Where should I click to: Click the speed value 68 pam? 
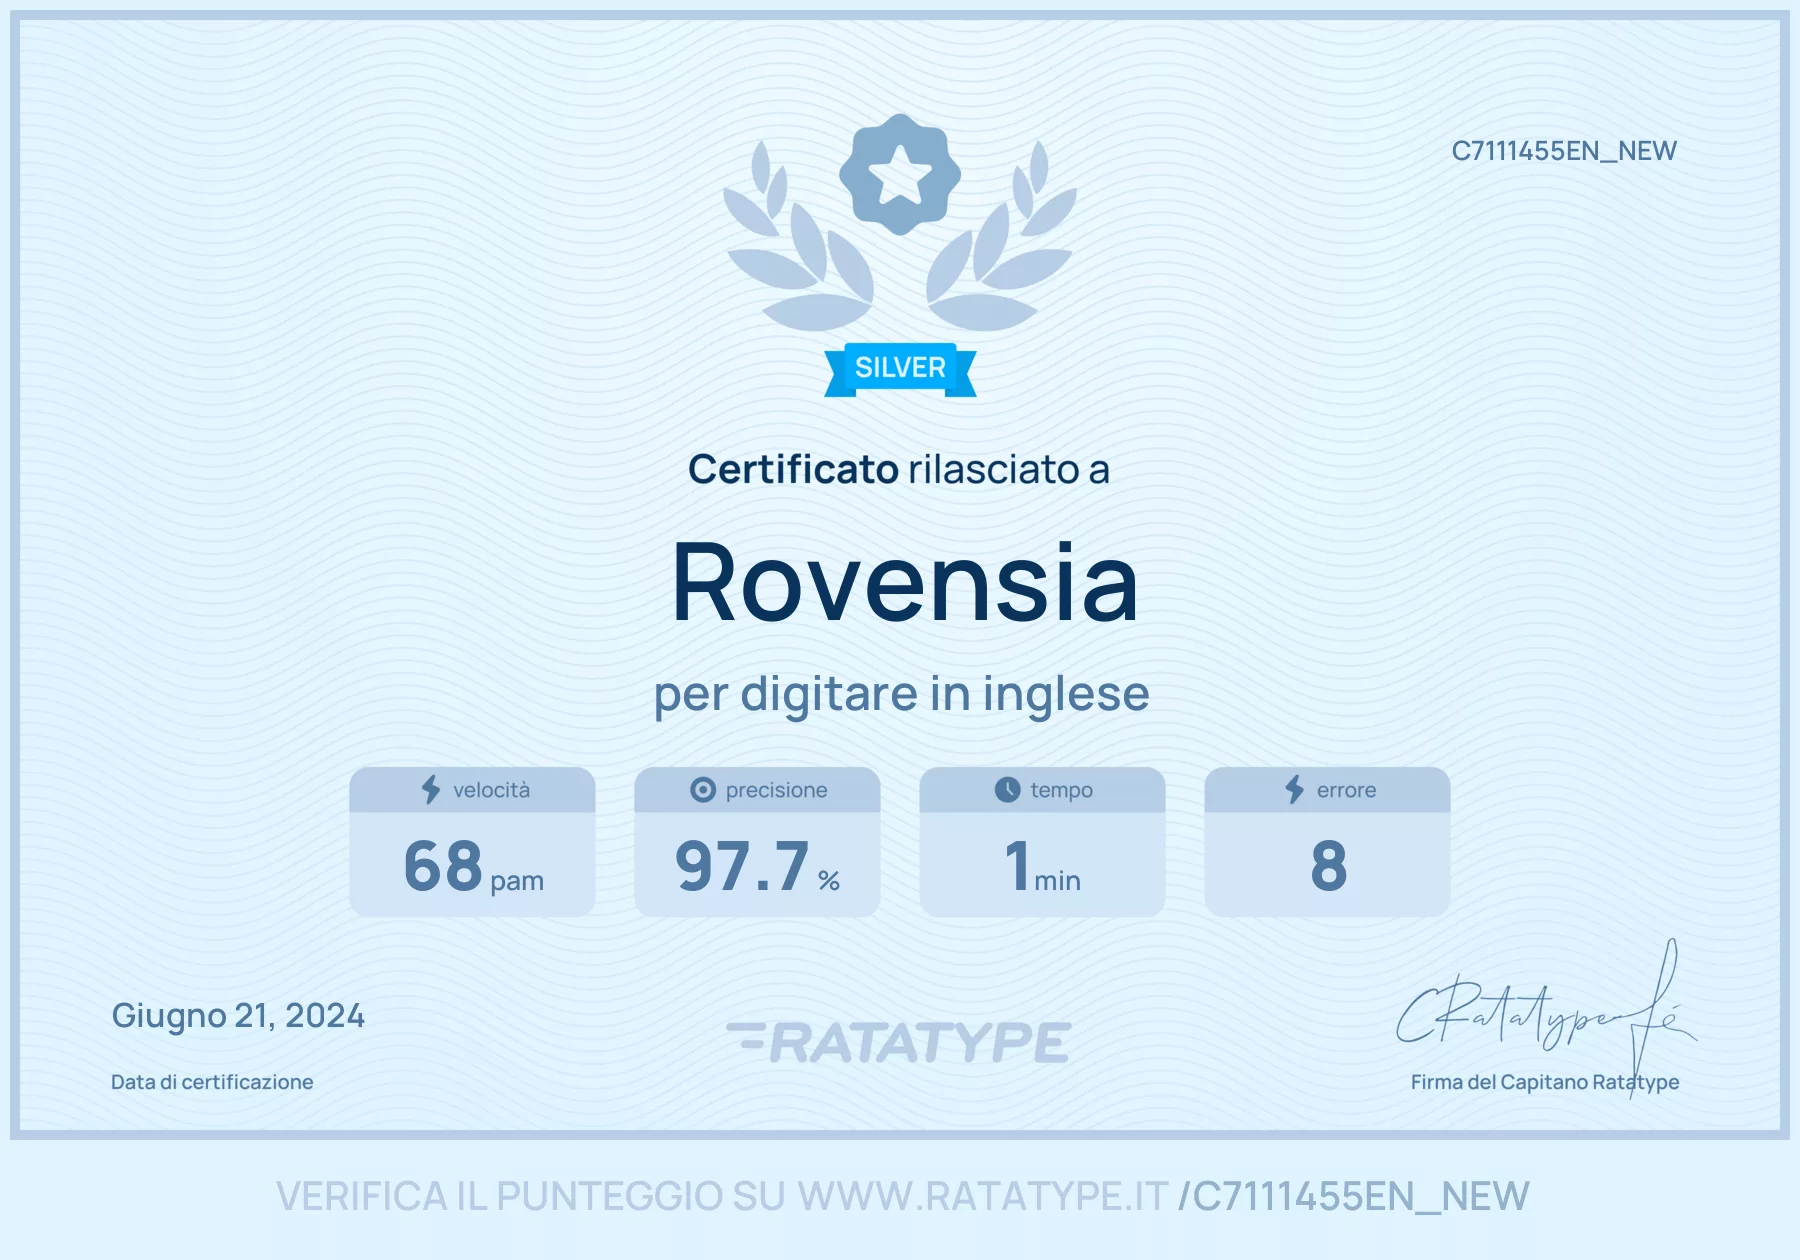pos(473,866)
